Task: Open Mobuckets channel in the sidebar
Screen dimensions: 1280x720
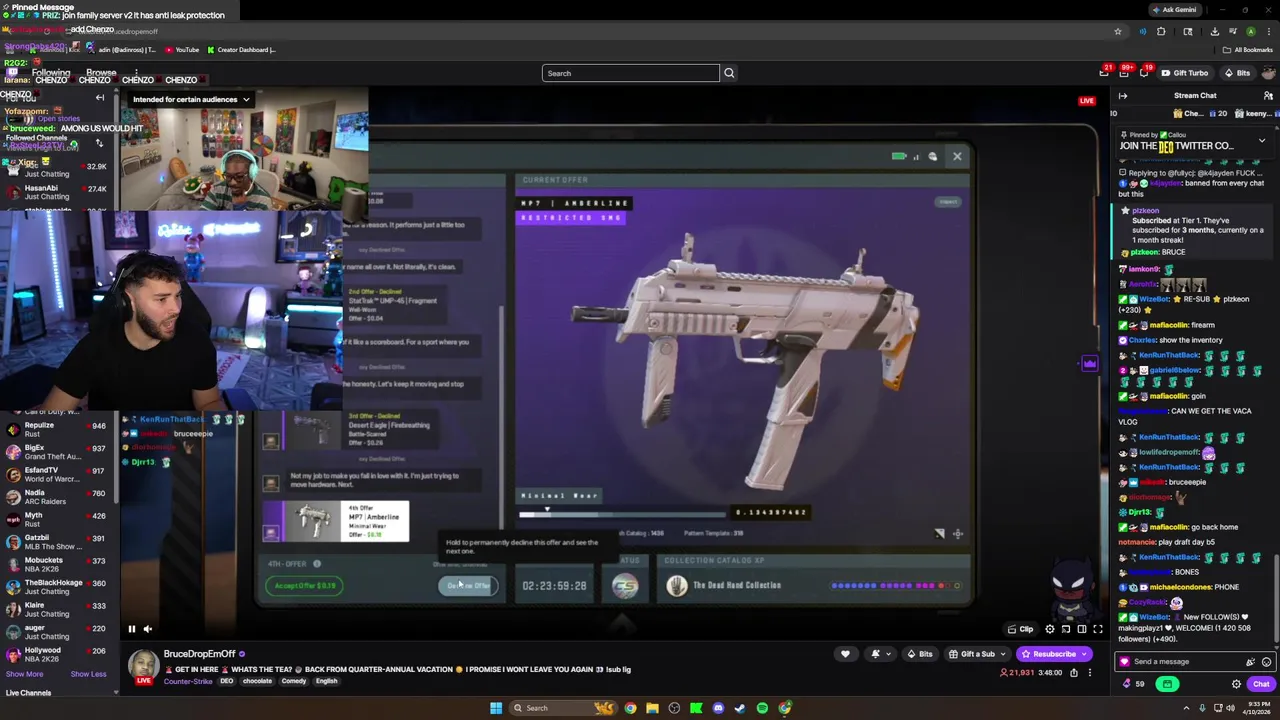Action: click(x=57, y=564)
